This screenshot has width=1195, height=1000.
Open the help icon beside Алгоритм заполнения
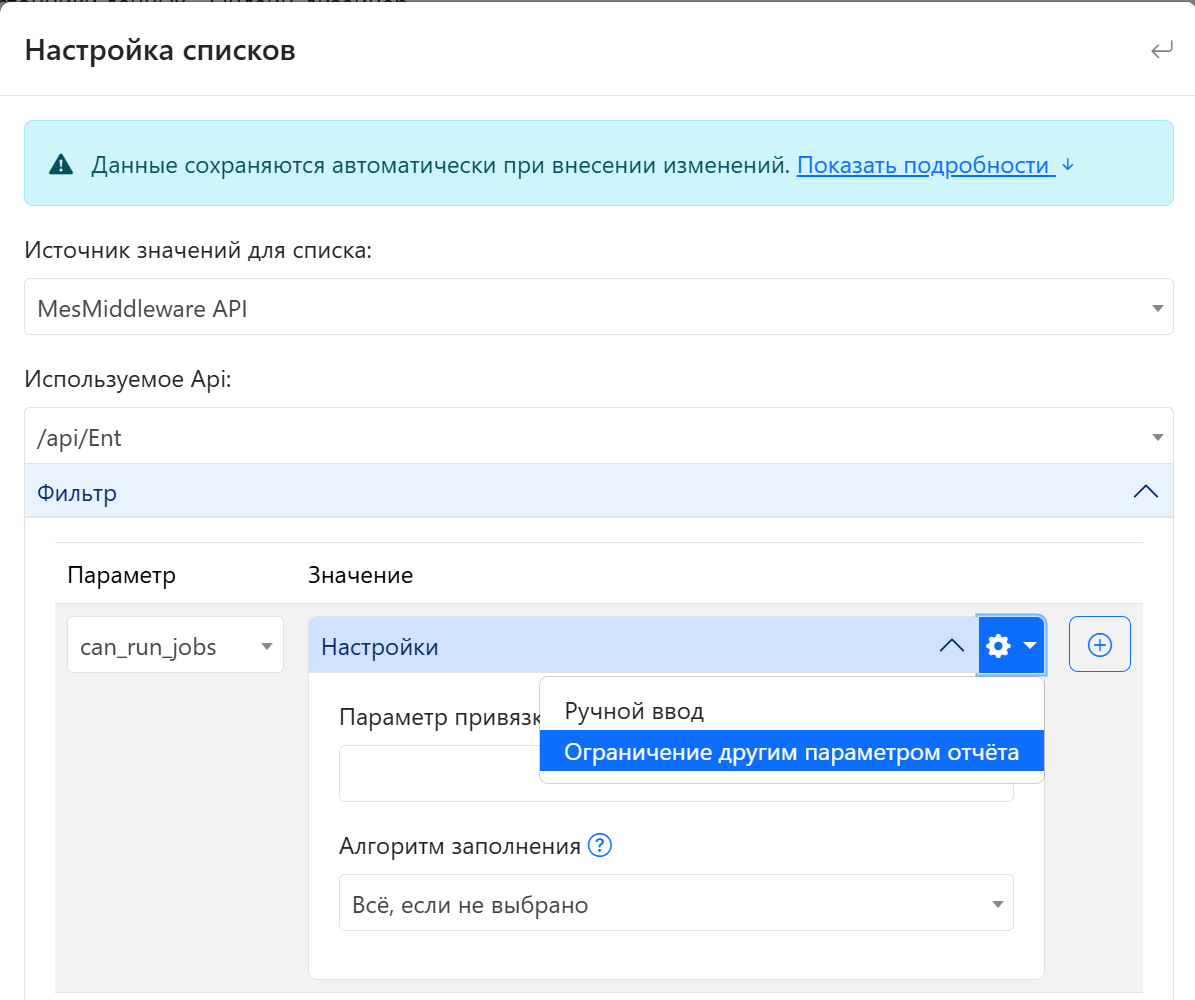click(600, 846)
